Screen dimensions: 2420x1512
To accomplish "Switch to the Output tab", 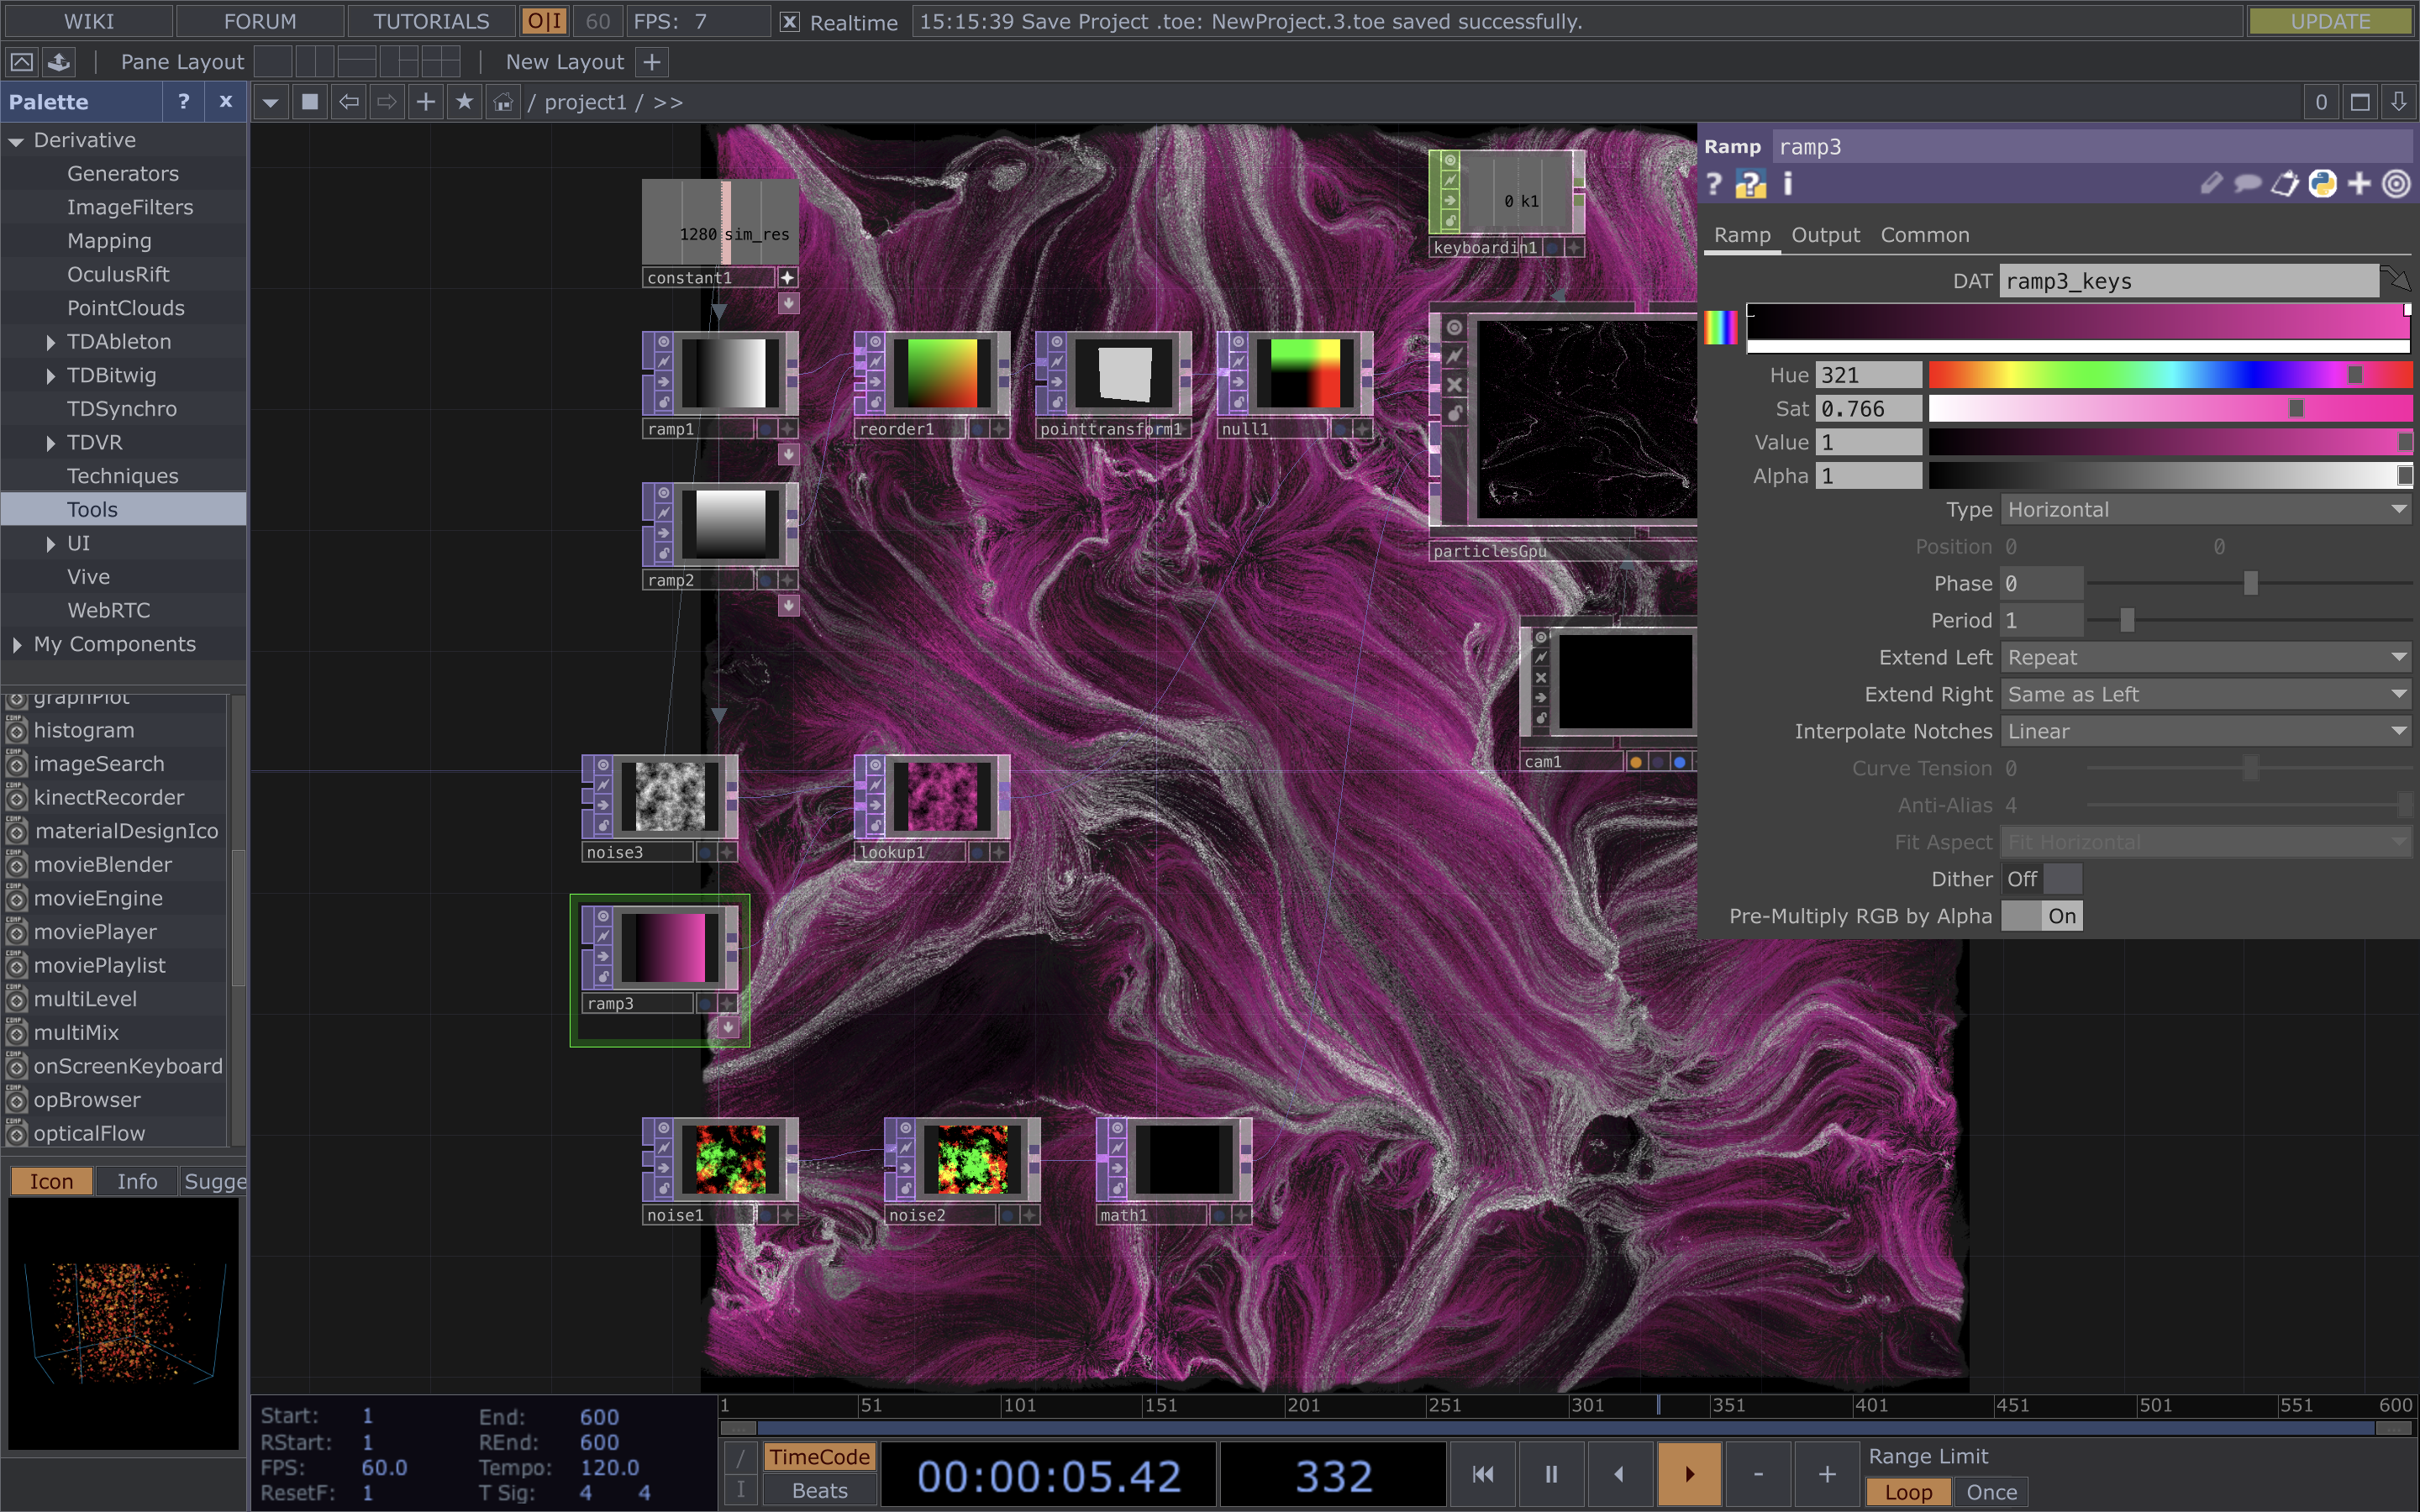I will coord(1825,235).
